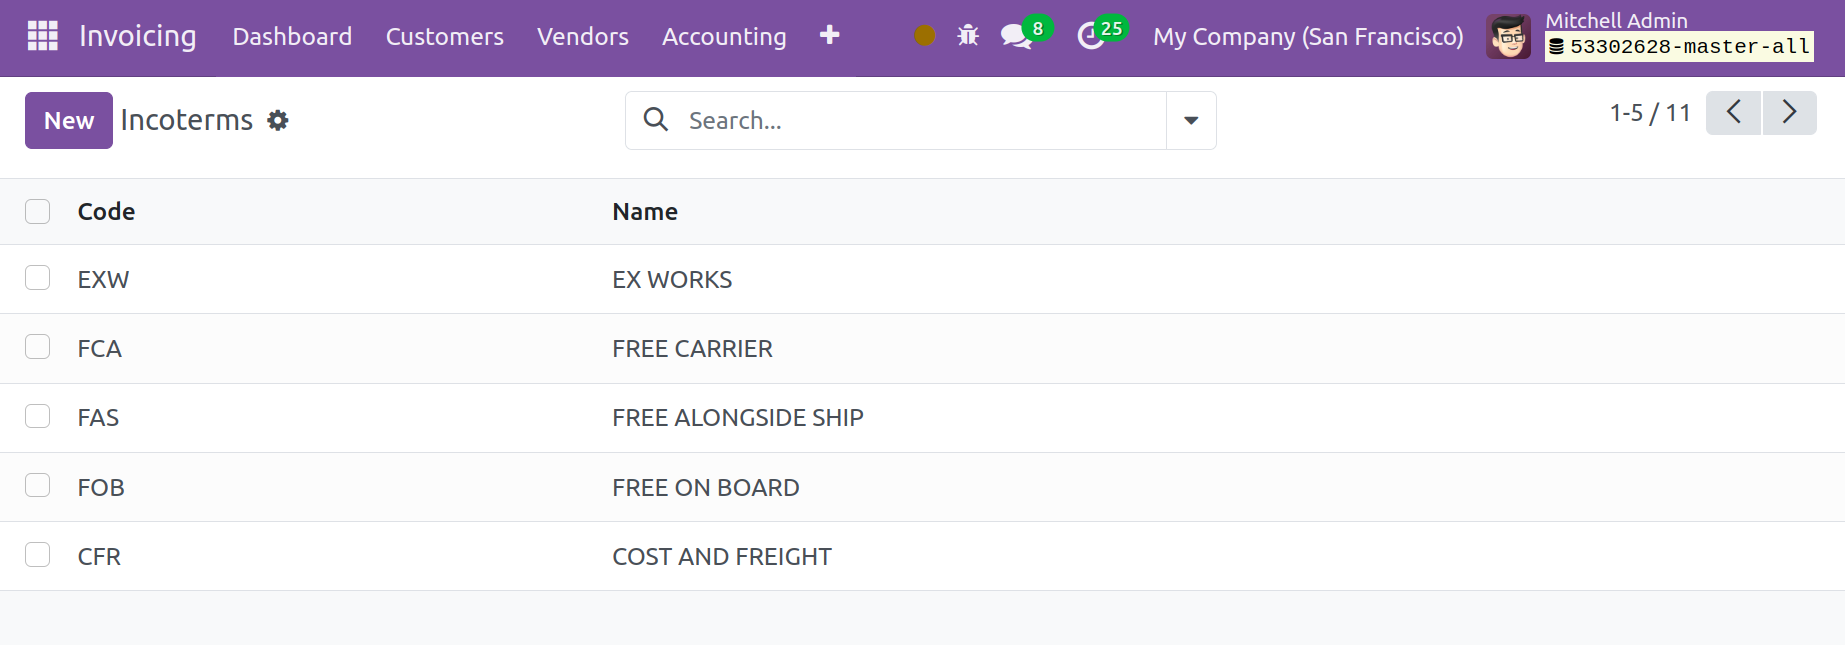The image size is (1845, 645).
Task: Check the EXW row checkbox
Action: click(x=38, y=278)
